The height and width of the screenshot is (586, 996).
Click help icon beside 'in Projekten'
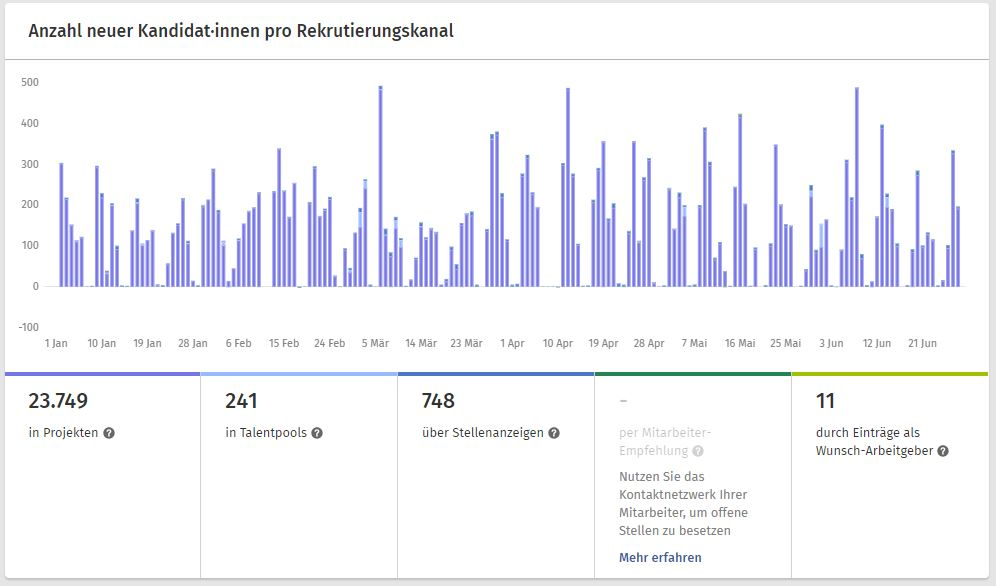pyautogui.click(x=109, y=433)
